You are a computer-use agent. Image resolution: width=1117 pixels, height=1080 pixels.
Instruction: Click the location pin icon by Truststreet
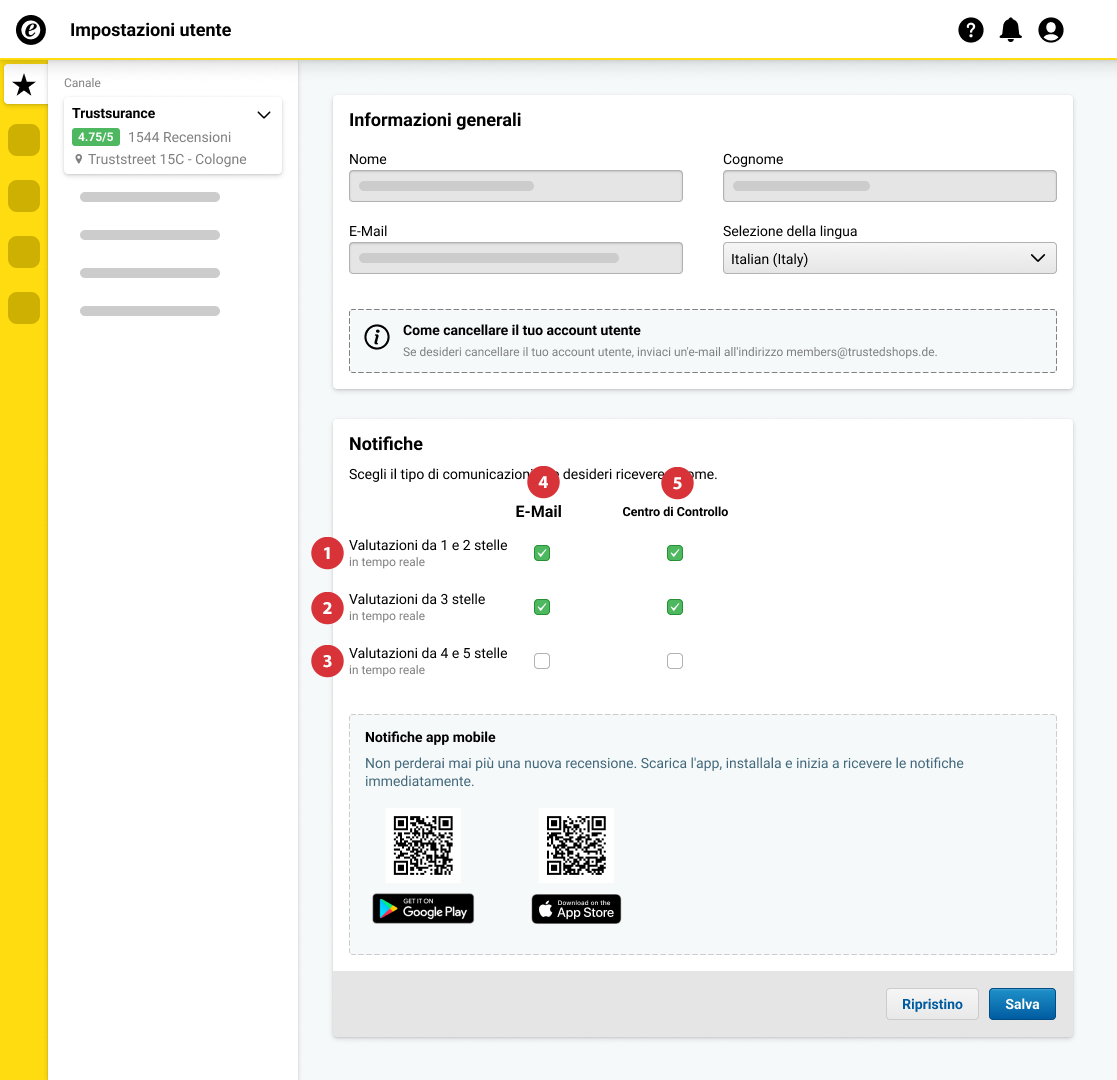click(78, 159)
